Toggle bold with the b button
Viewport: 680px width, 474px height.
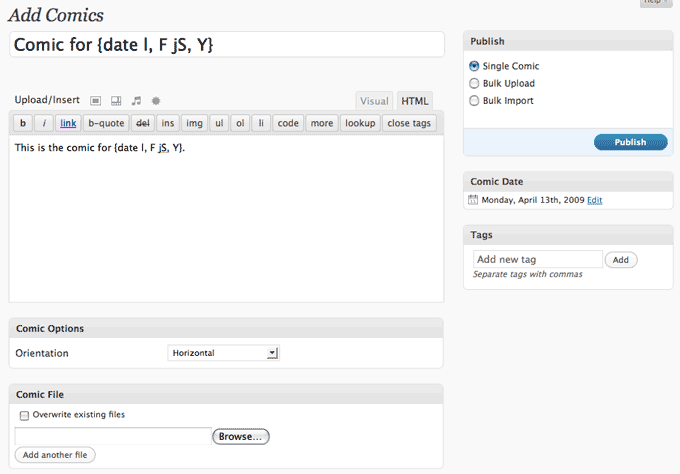[23, 123]
